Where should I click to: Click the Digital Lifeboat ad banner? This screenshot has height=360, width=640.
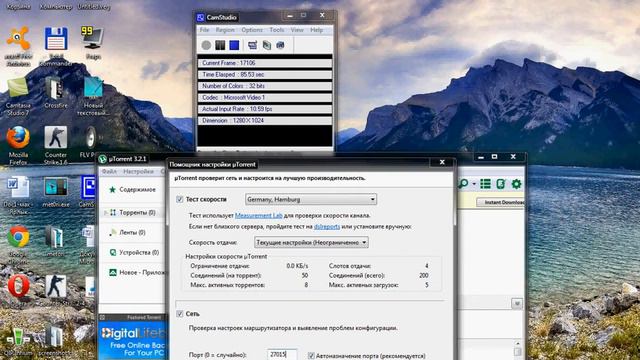(133, 341)
